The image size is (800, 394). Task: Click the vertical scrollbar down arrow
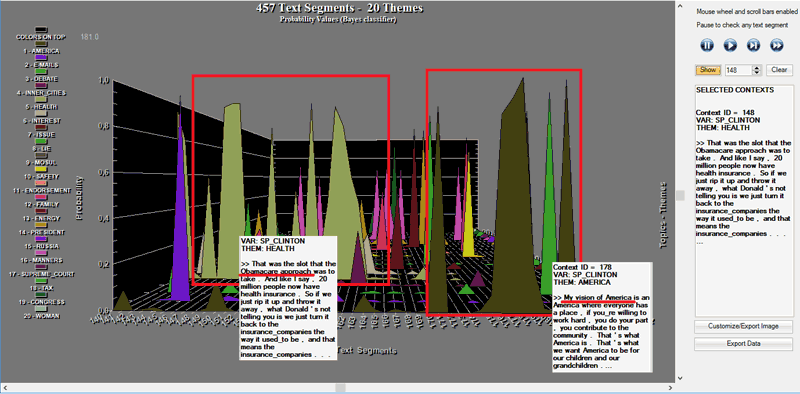(679, 378)
